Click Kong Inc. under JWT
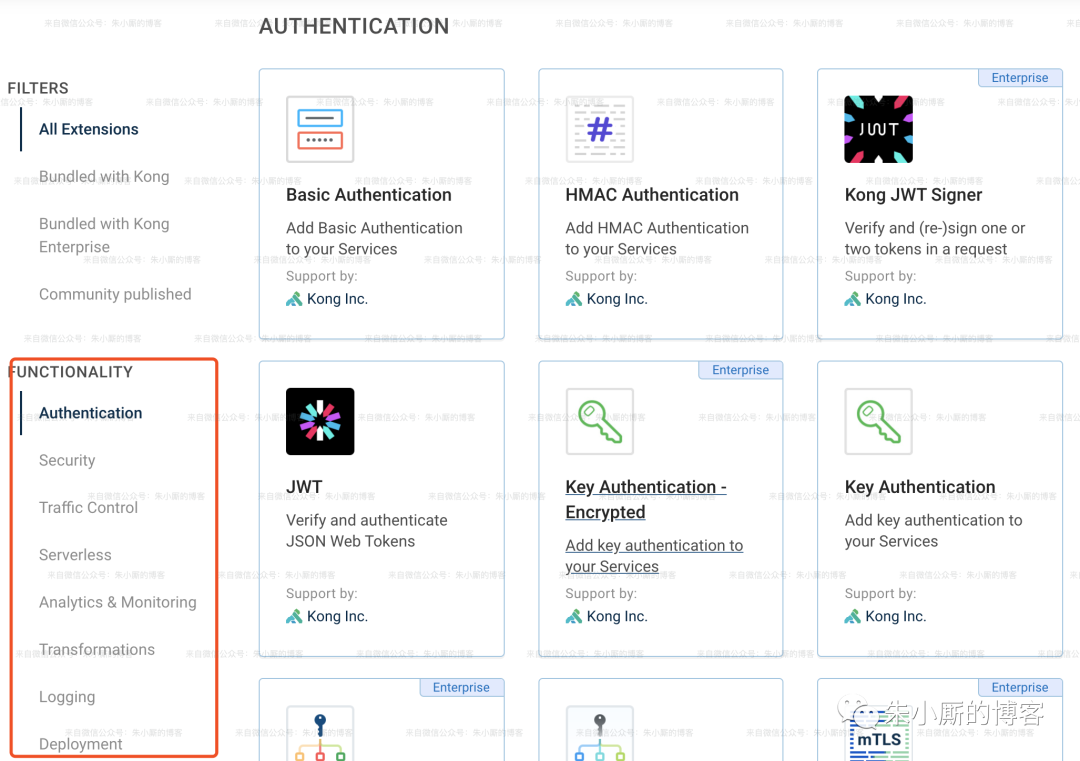Screen dimensions: 1080x761 338,616
